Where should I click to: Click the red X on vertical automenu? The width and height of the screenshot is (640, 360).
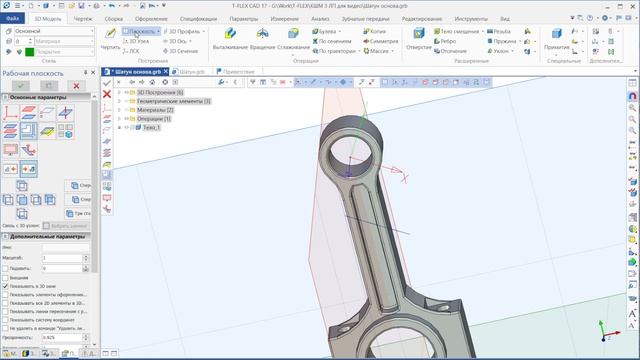pyautogui.click(x=107, y=94)
